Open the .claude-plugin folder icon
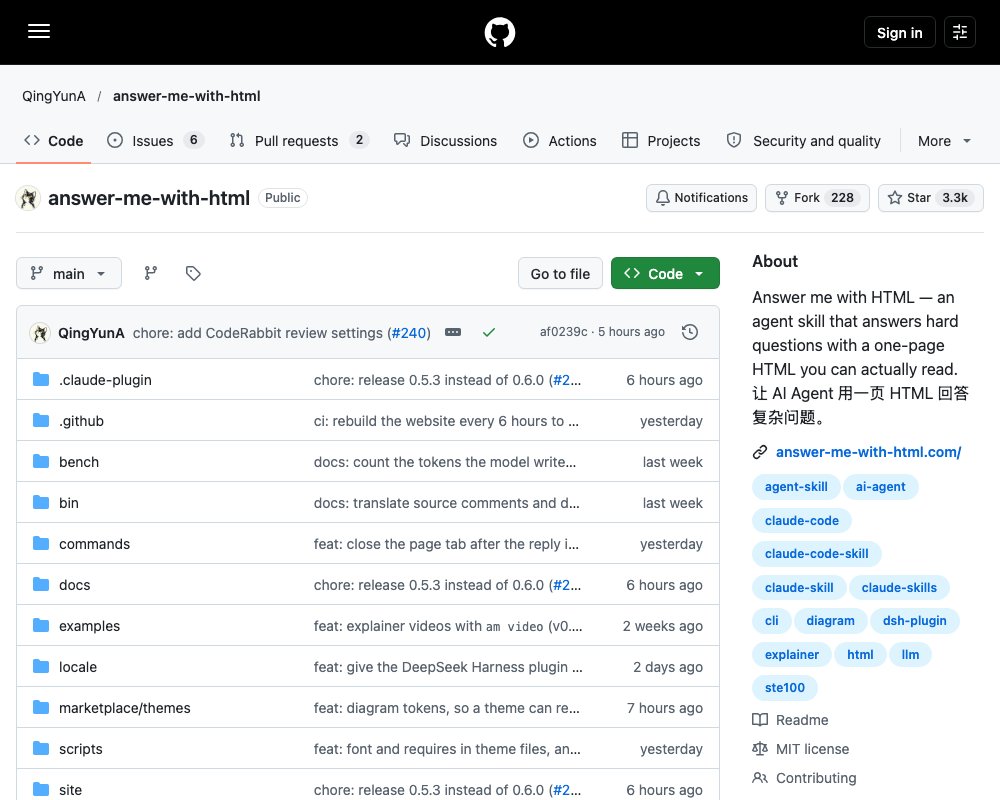The height and width of the screenshot is (800, 1000). (x=41, y=380)
